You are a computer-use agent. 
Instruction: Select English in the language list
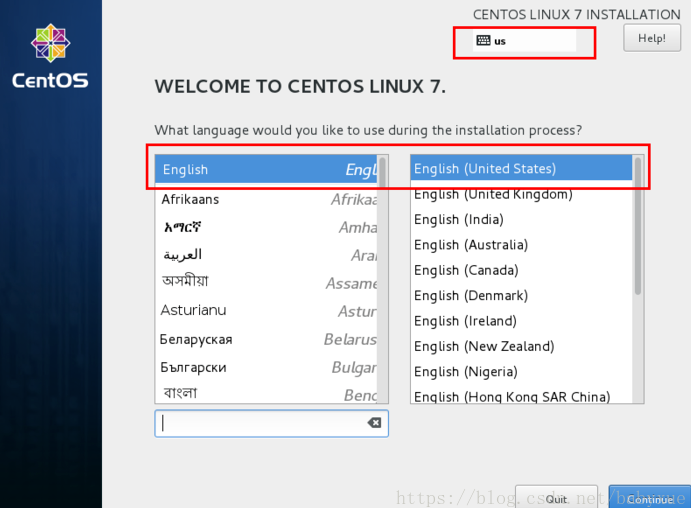pos(266,170)
